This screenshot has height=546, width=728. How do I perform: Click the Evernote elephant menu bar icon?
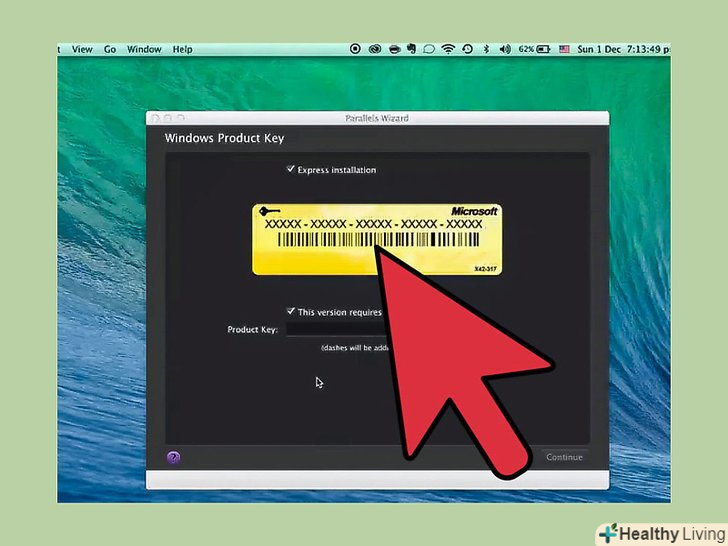411,49
